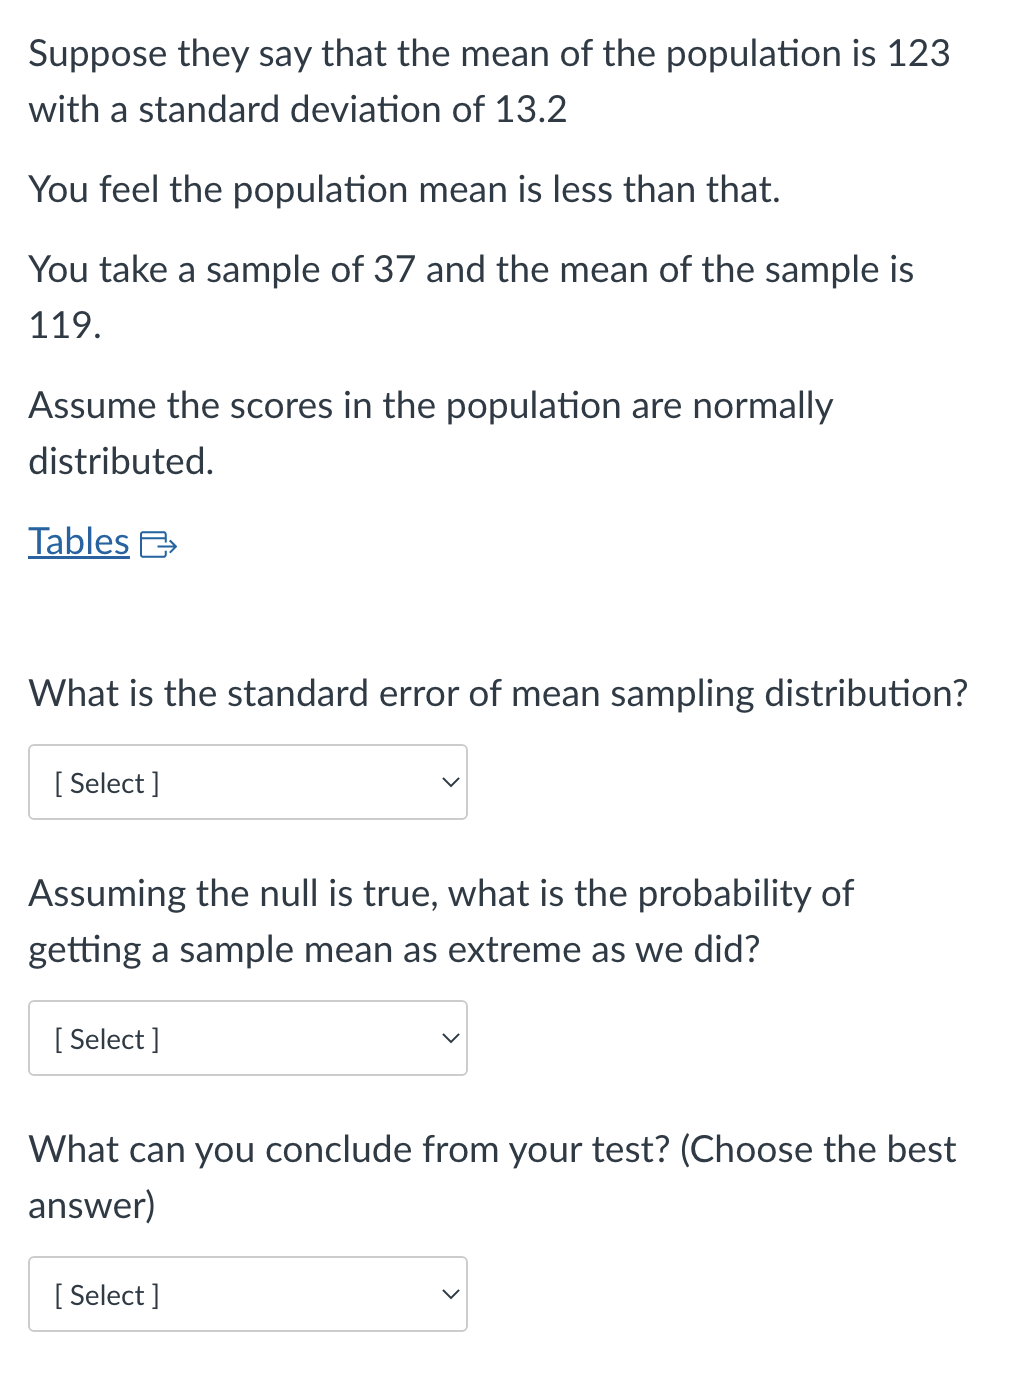Click the sentence about sample of 37
Viewport: 1010px width, 1380px height.
coord(471,297)
